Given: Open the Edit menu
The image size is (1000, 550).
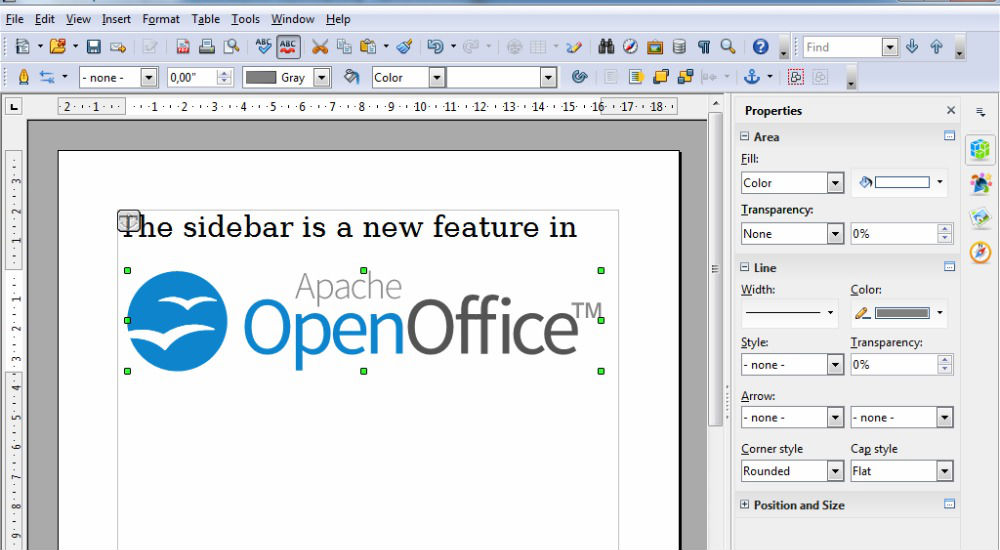Looking at the screenshot, I should pyautogui.click(x=44, y=19).
